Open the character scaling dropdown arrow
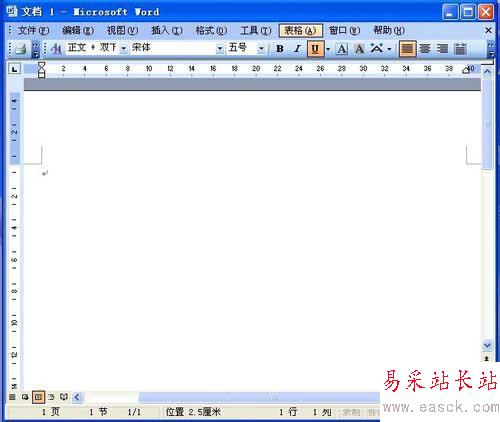 click(389, 49)
